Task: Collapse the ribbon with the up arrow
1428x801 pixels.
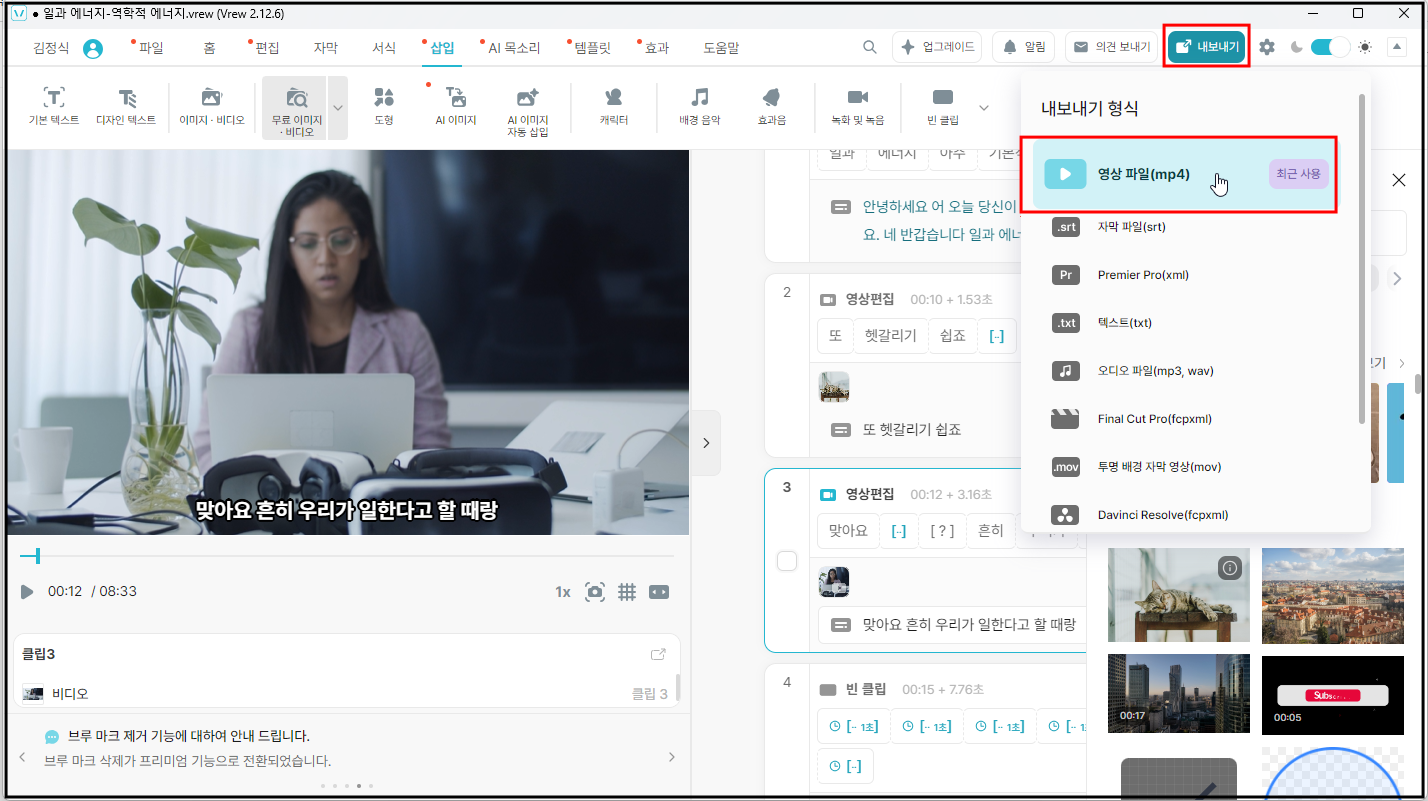Action: tap(1398, 47)
